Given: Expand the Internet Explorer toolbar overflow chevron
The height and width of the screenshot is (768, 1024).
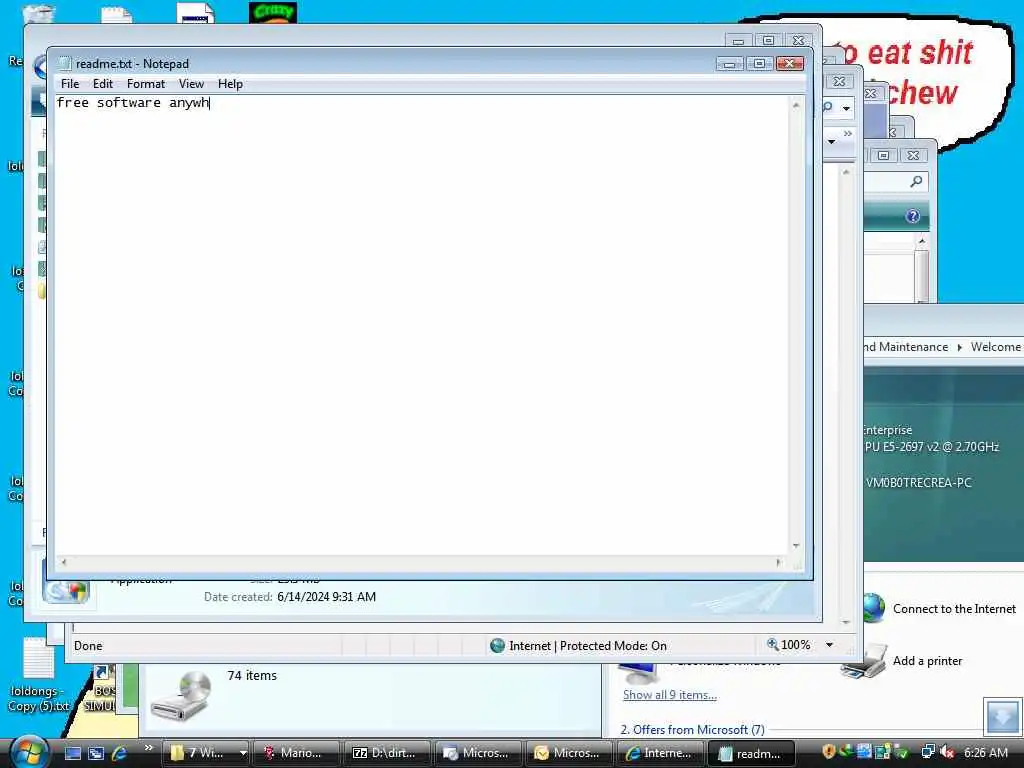Looking at the screenshot, I should (x=848, y=134).
